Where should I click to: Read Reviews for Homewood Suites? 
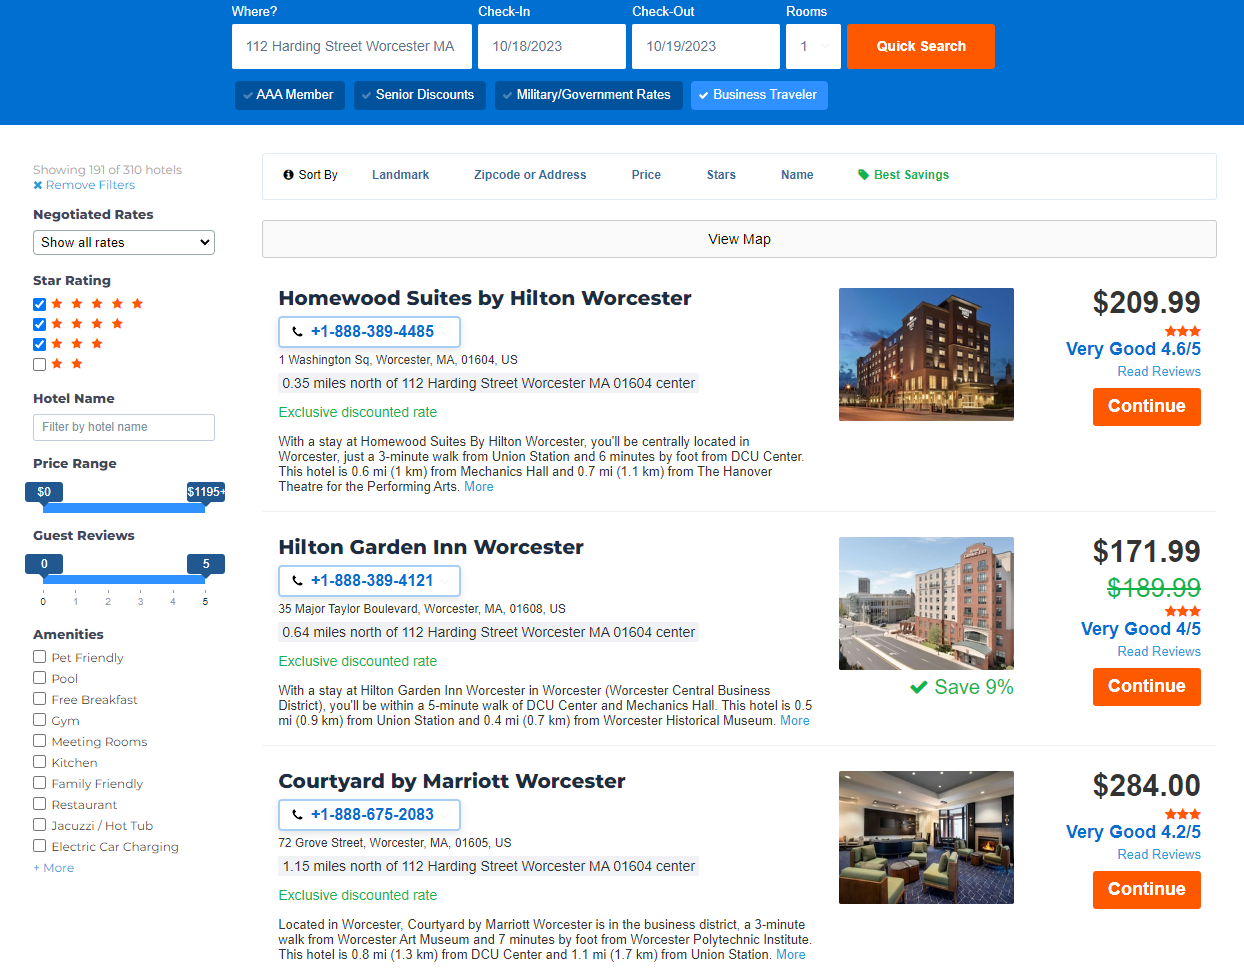pyautogui.click(x=1159, y=372)
